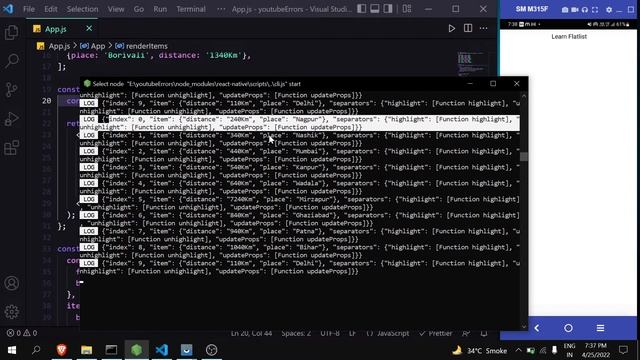Open the Manage gear in VS Code
This screenshot has width=640, height=360.
11,312
